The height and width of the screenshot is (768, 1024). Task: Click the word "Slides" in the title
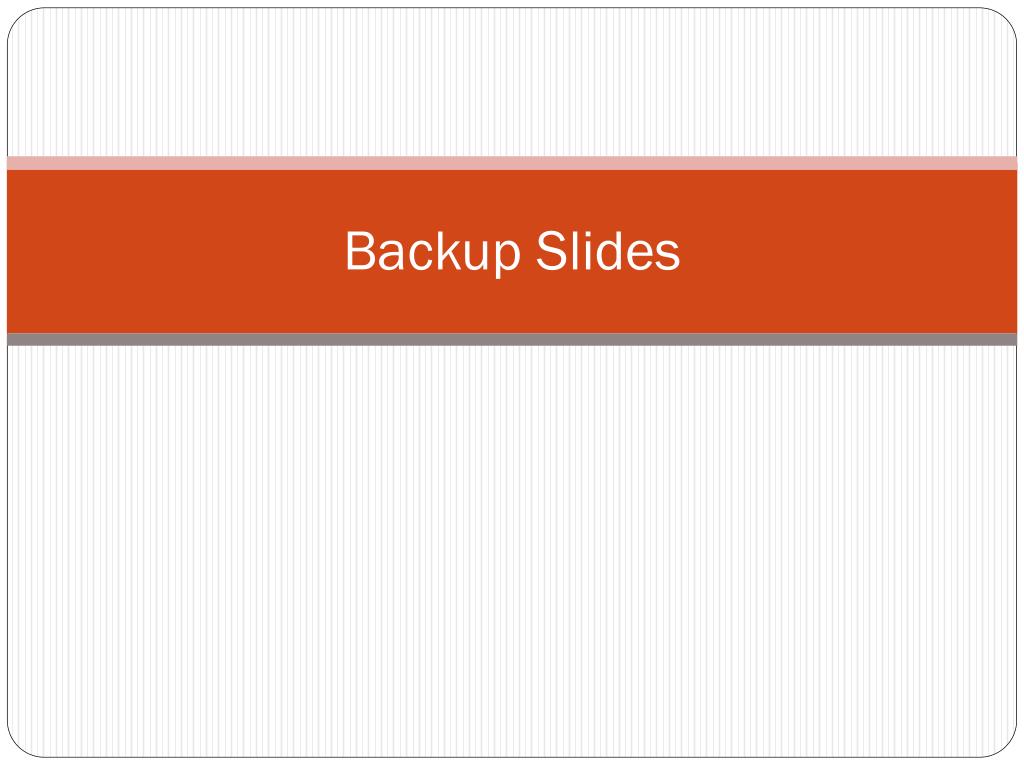[x=608, y=251]
